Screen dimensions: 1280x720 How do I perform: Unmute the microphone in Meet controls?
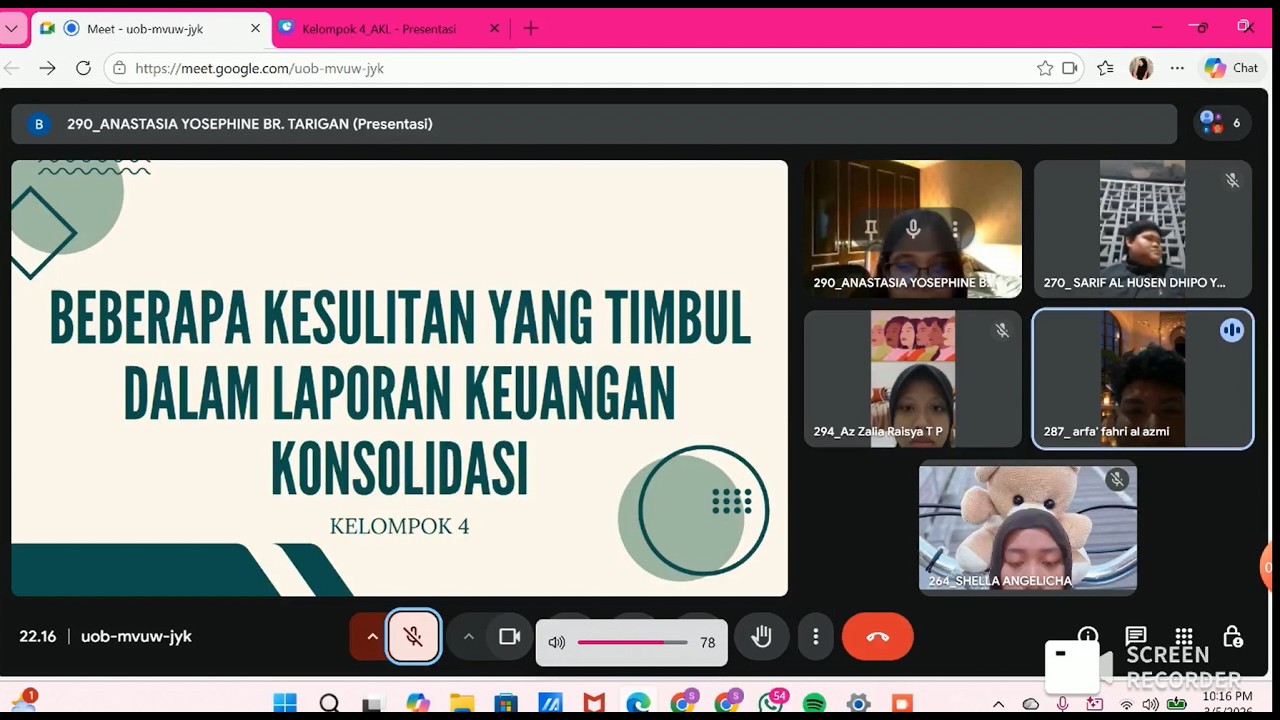coord(413,636)
